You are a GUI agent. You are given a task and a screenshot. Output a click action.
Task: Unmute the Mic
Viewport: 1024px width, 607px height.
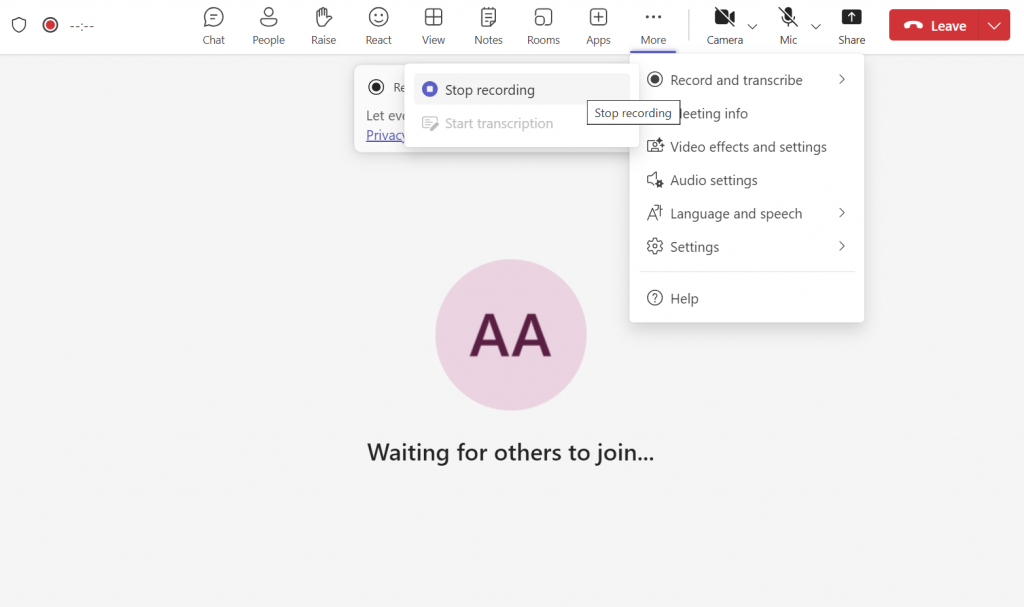point(788,25)
